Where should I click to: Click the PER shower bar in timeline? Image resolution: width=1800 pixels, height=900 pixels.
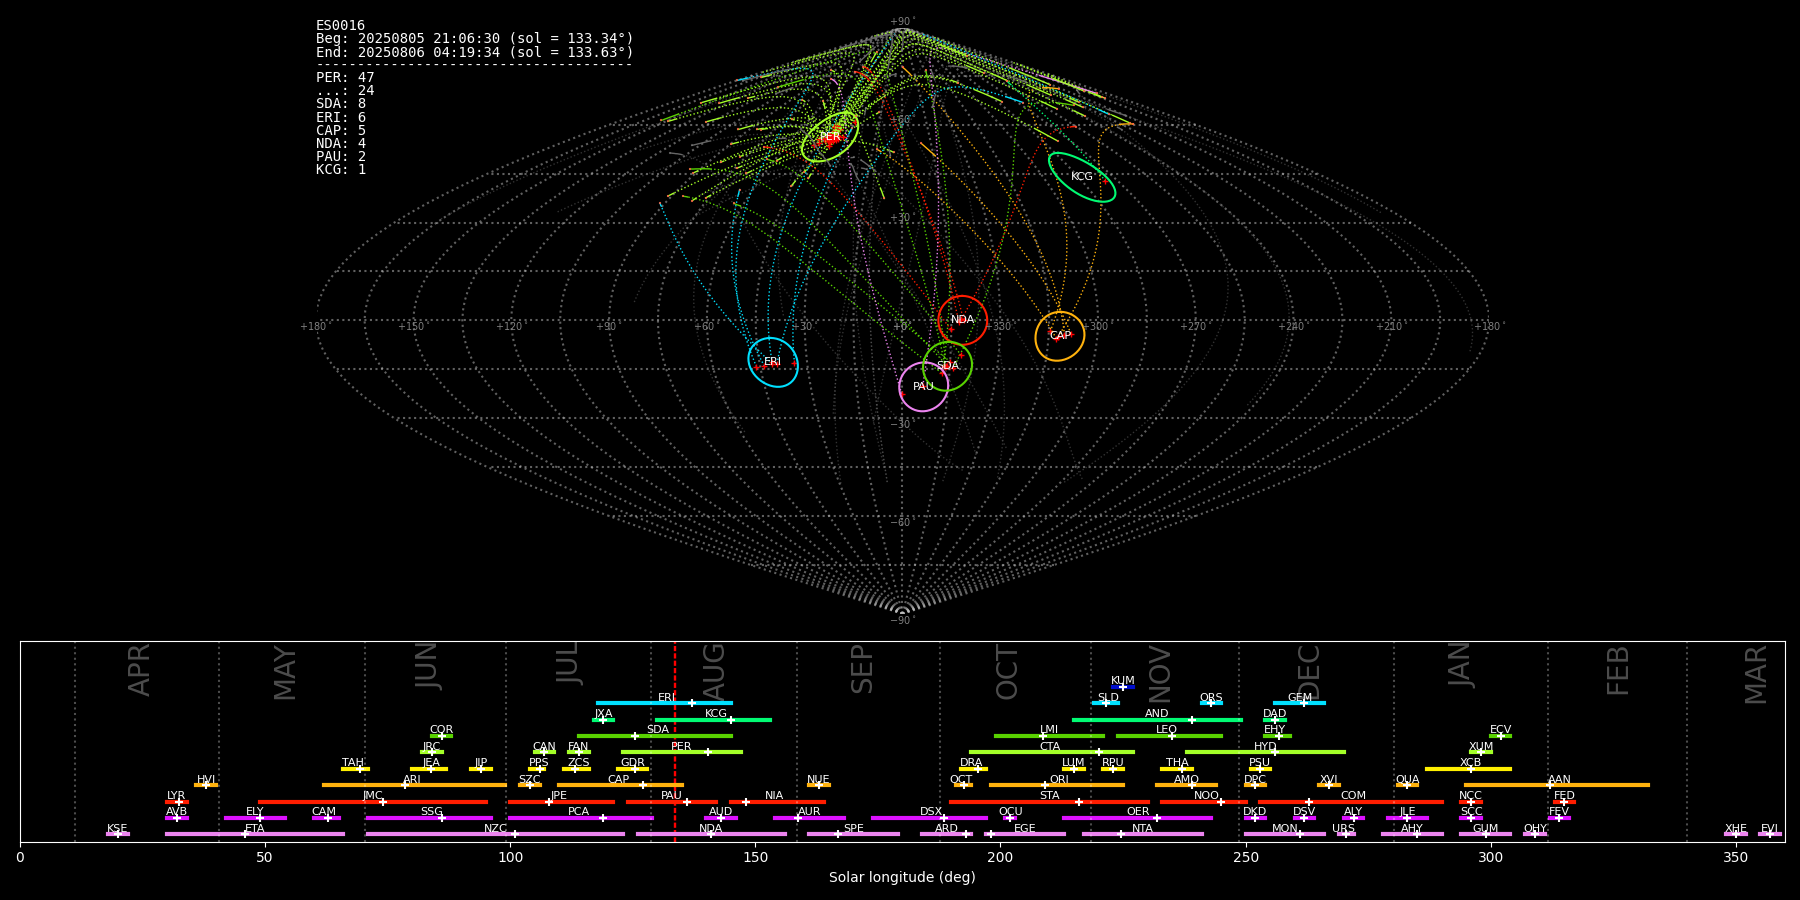click(x=682, y=752)
